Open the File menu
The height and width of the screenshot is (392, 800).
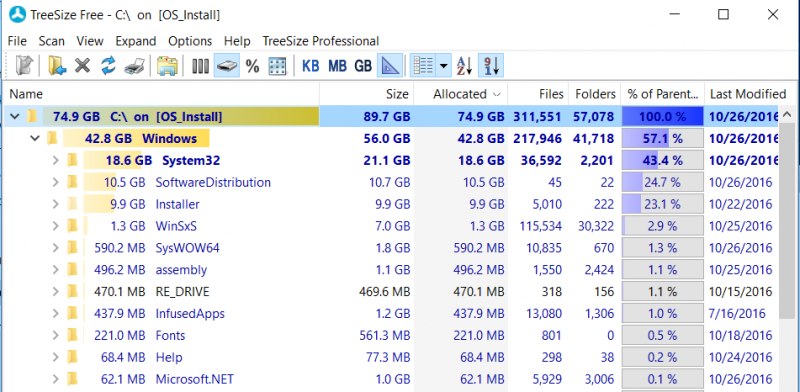click(x=17, y=41)
